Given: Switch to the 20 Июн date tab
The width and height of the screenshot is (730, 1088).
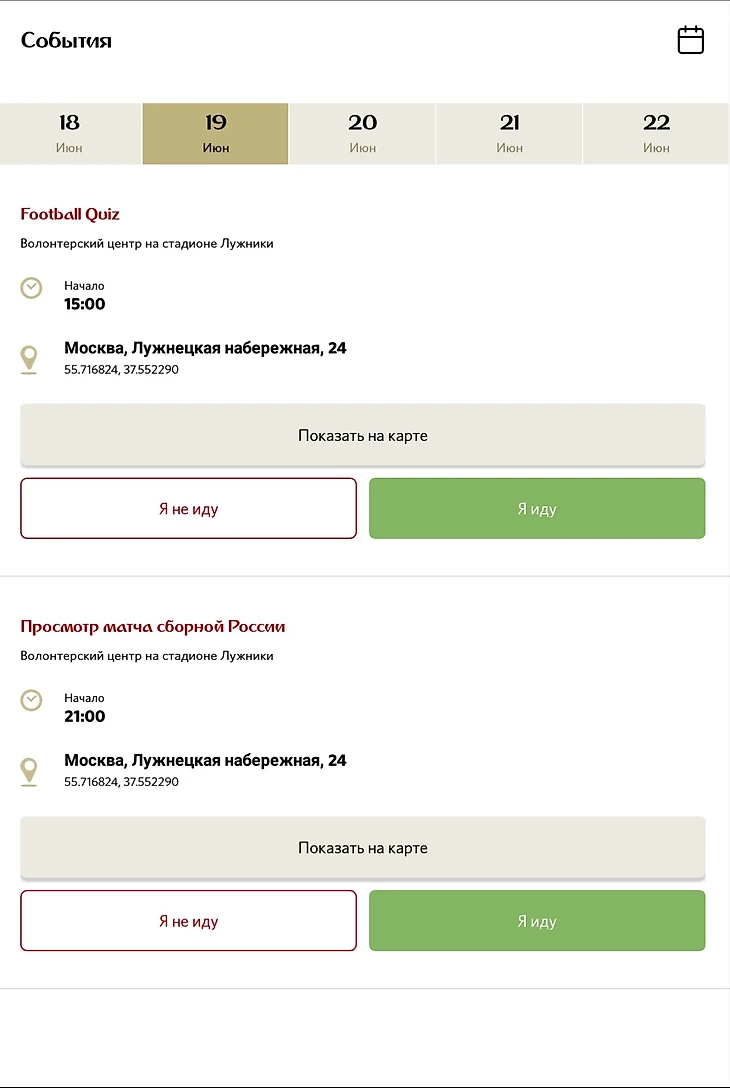Looking at the screenshot, I should coord(362,133).
